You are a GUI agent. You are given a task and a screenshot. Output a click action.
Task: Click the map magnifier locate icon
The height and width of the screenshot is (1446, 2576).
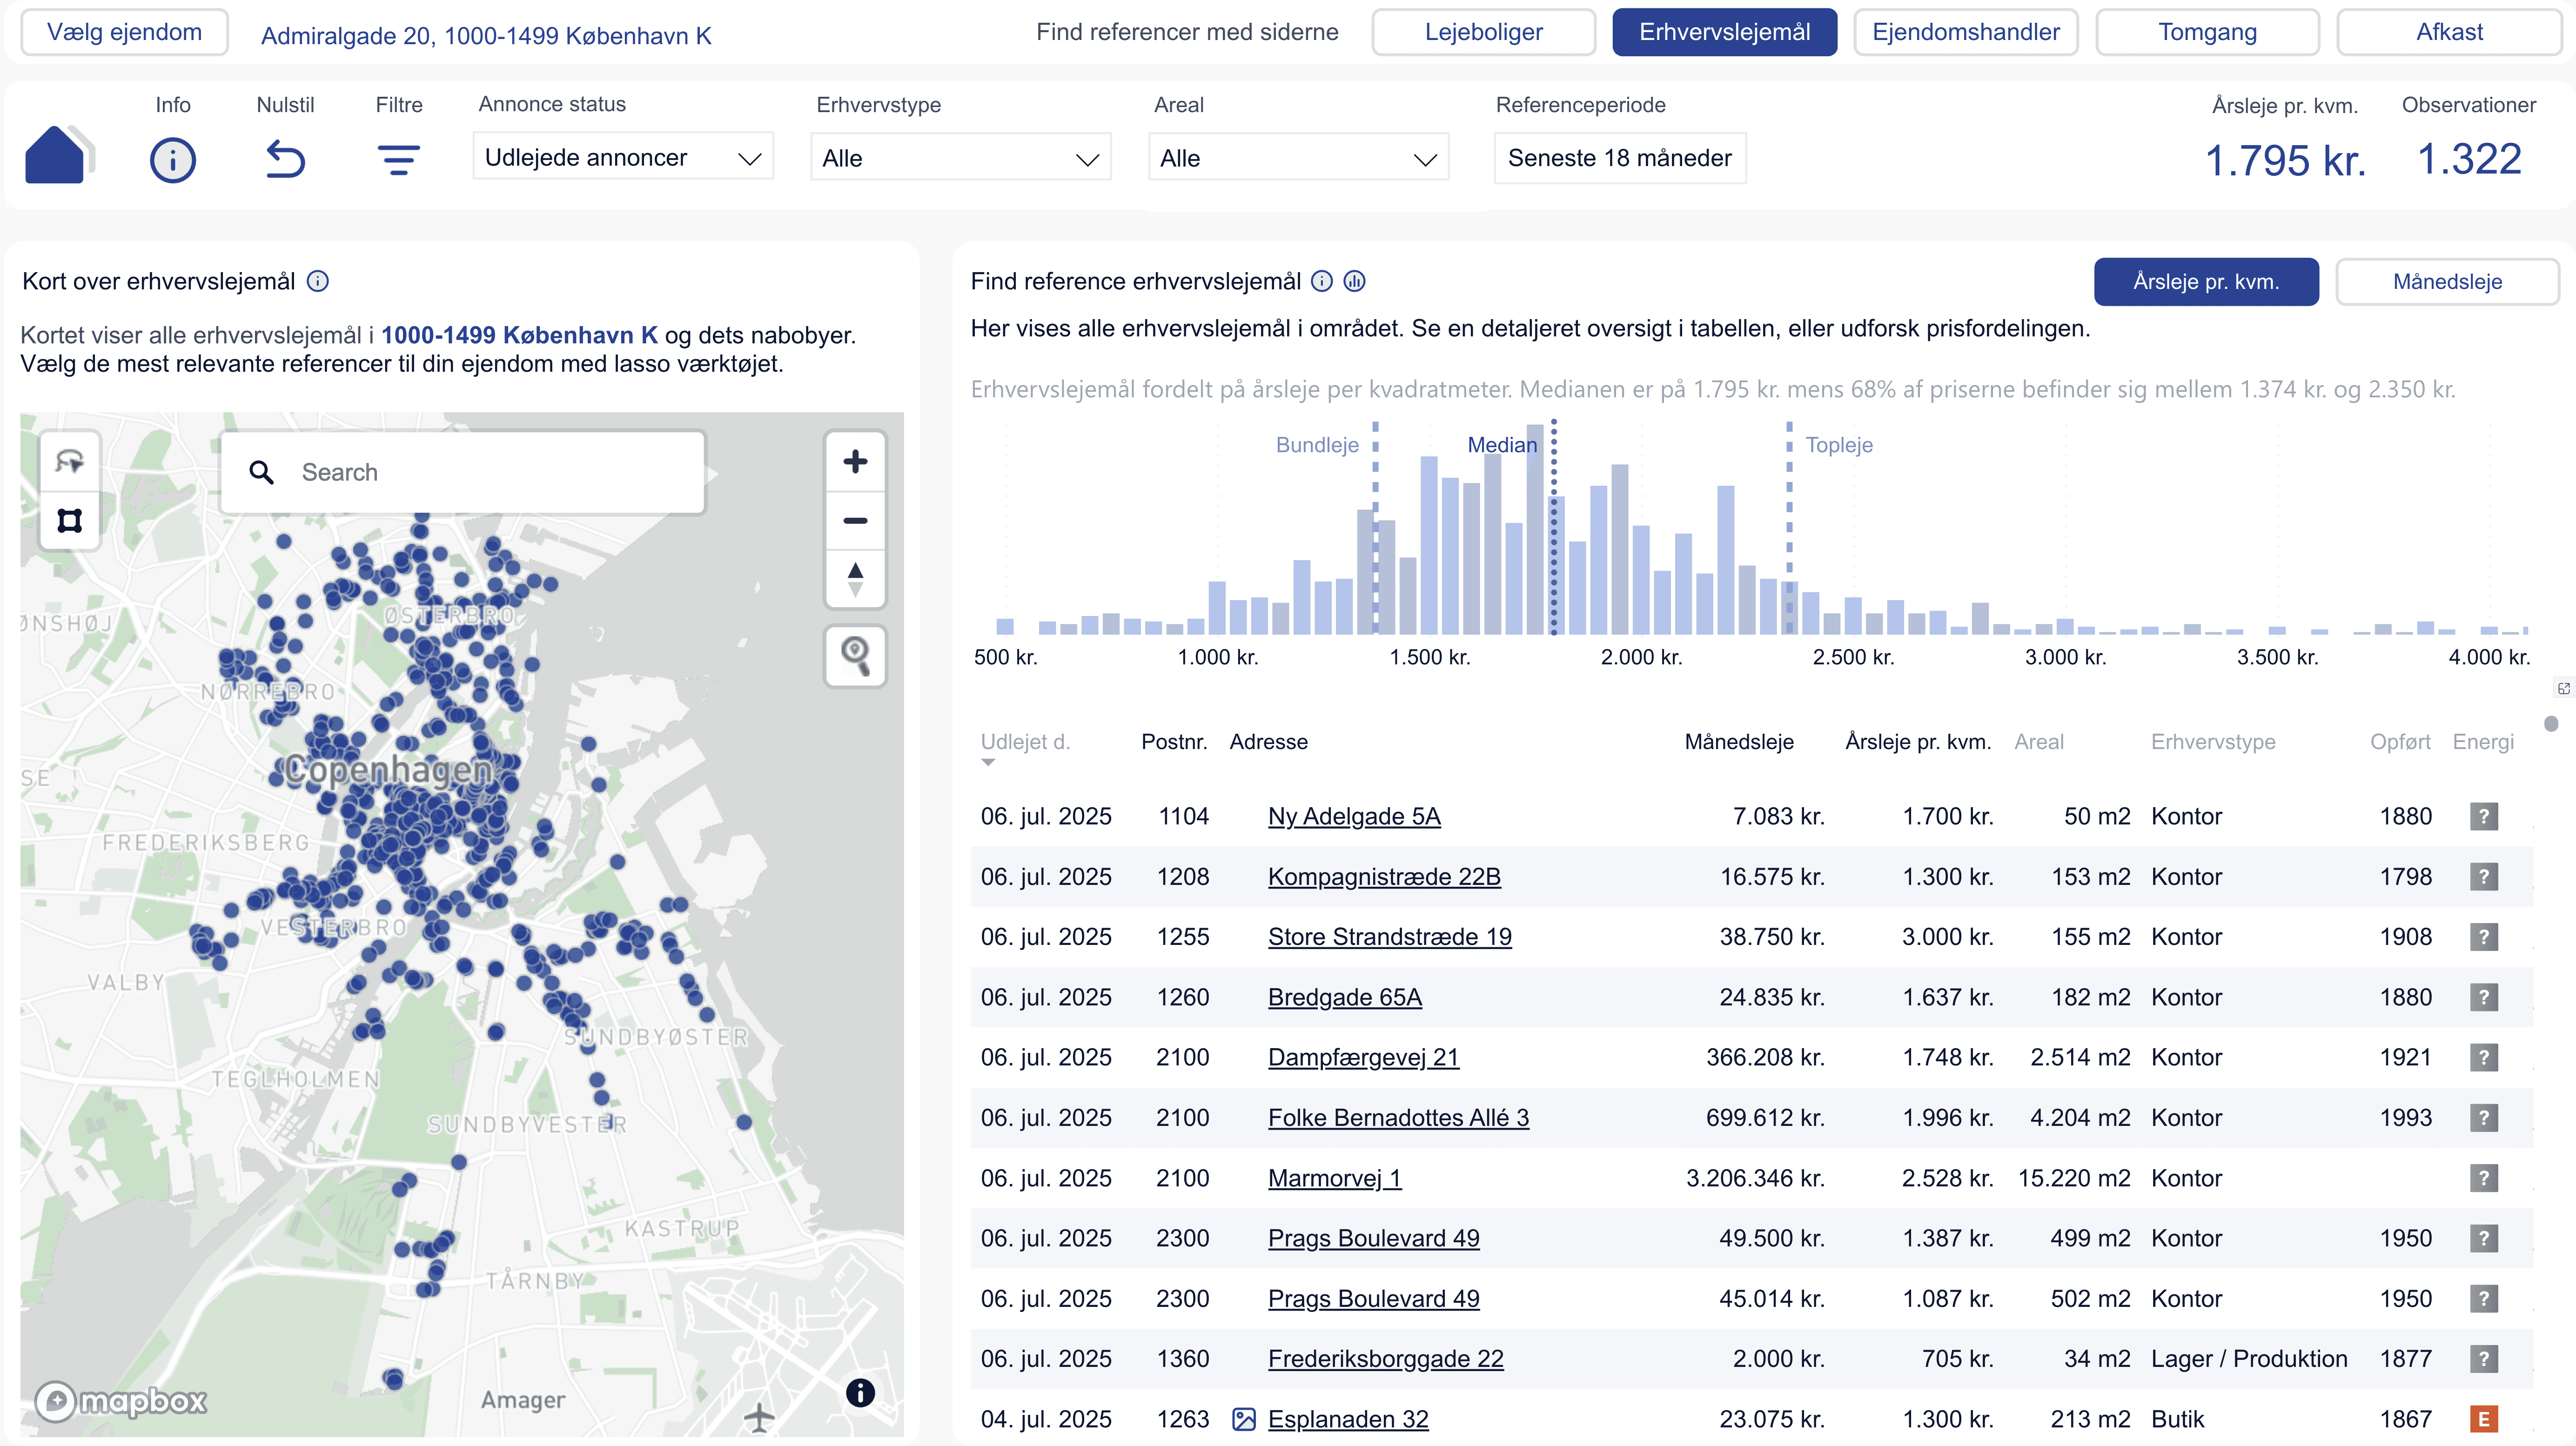coord(855,656)
